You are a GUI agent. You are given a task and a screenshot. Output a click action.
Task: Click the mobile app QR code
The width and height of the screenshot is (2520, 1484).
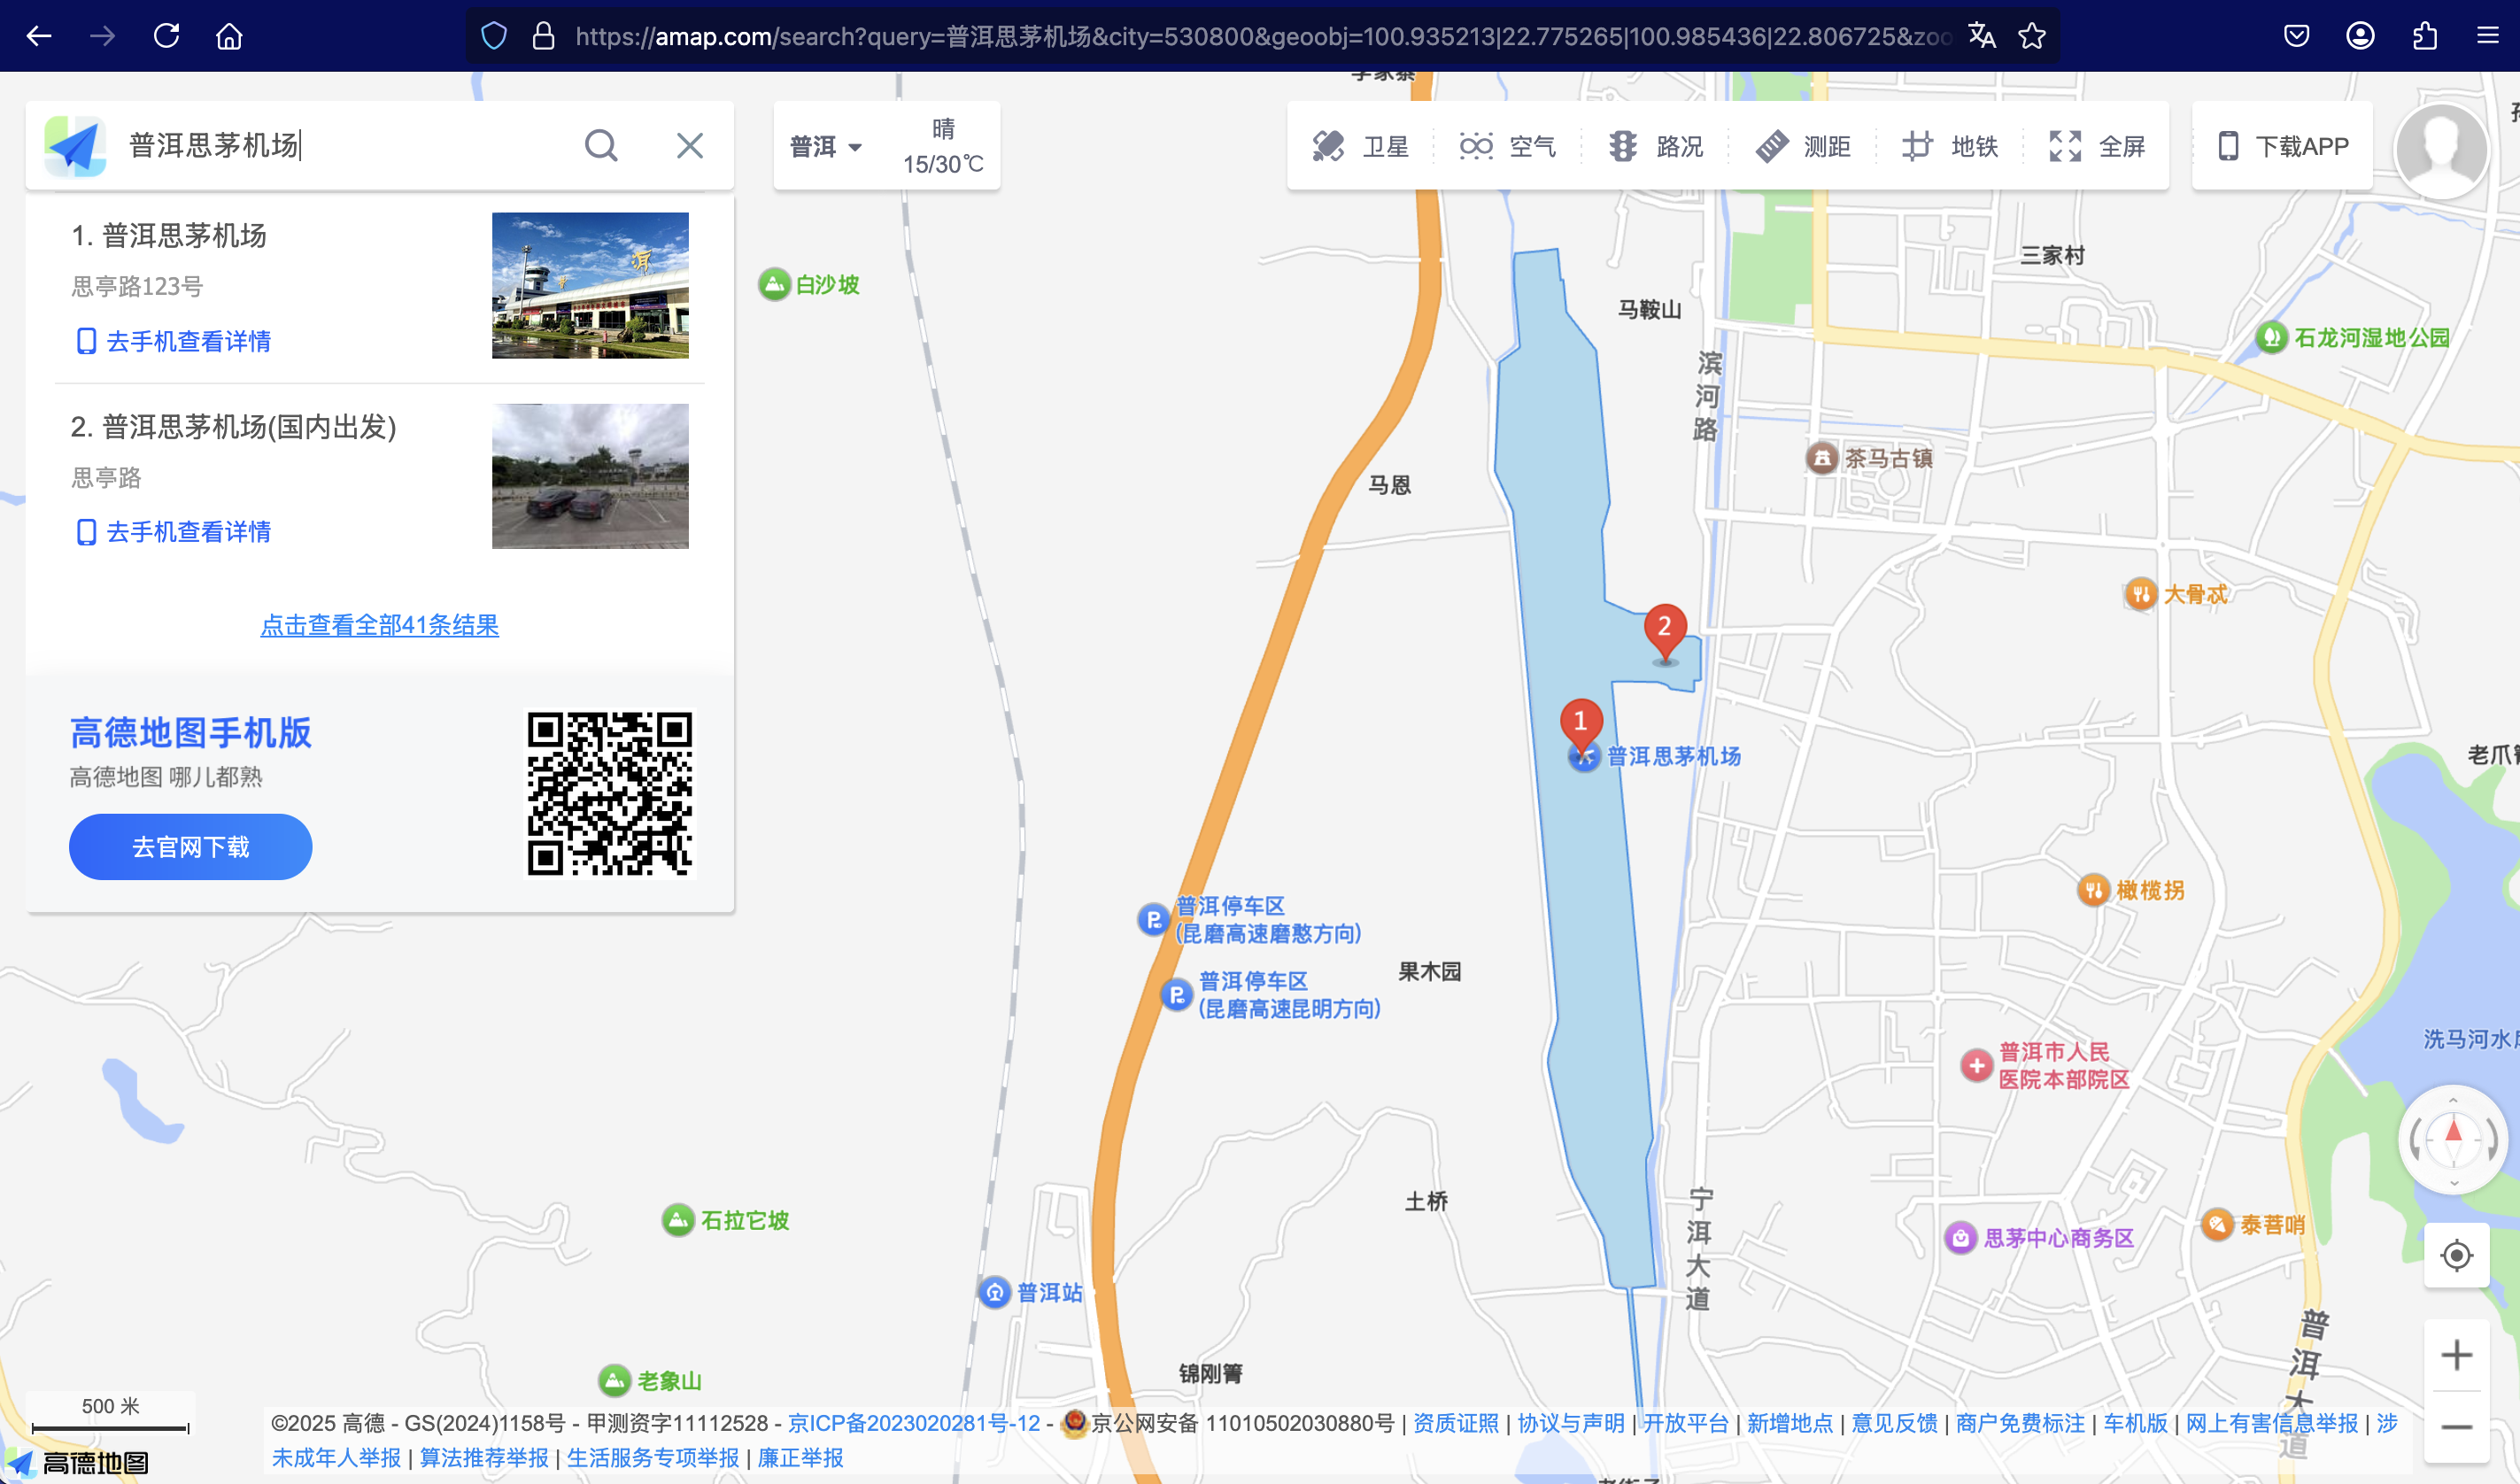point(610,794)
